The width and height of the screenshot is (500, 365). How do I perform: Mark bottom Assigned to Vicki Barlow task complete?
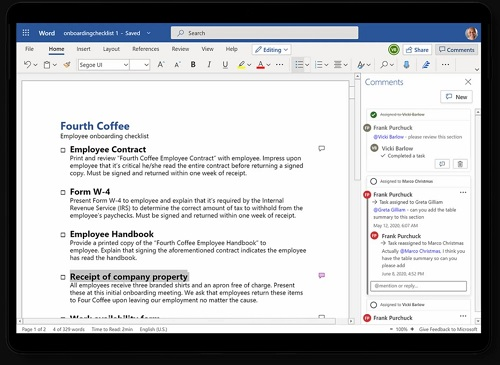(373, 305)
